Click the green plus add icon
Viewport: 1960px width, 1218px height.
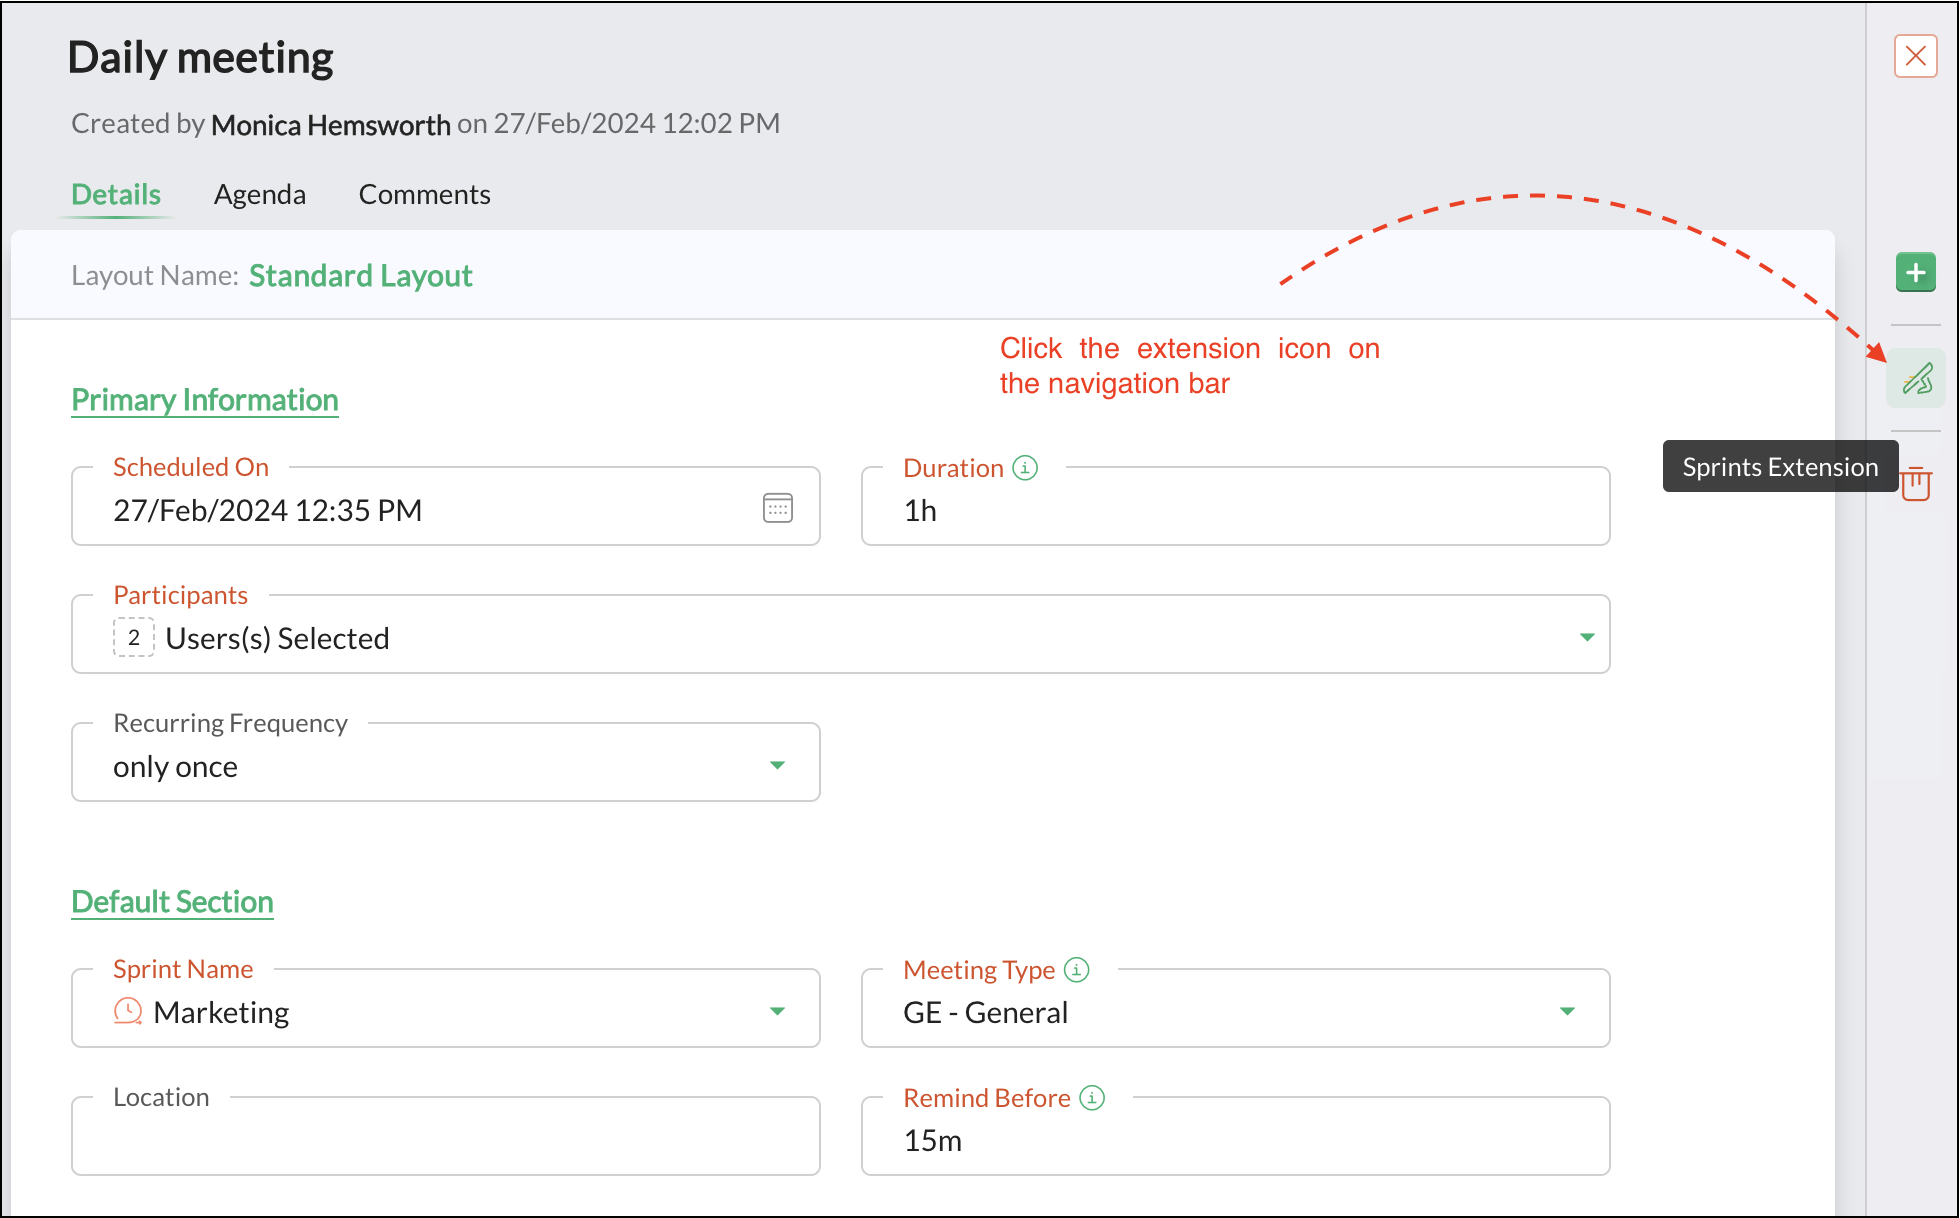pos(1915,272)
